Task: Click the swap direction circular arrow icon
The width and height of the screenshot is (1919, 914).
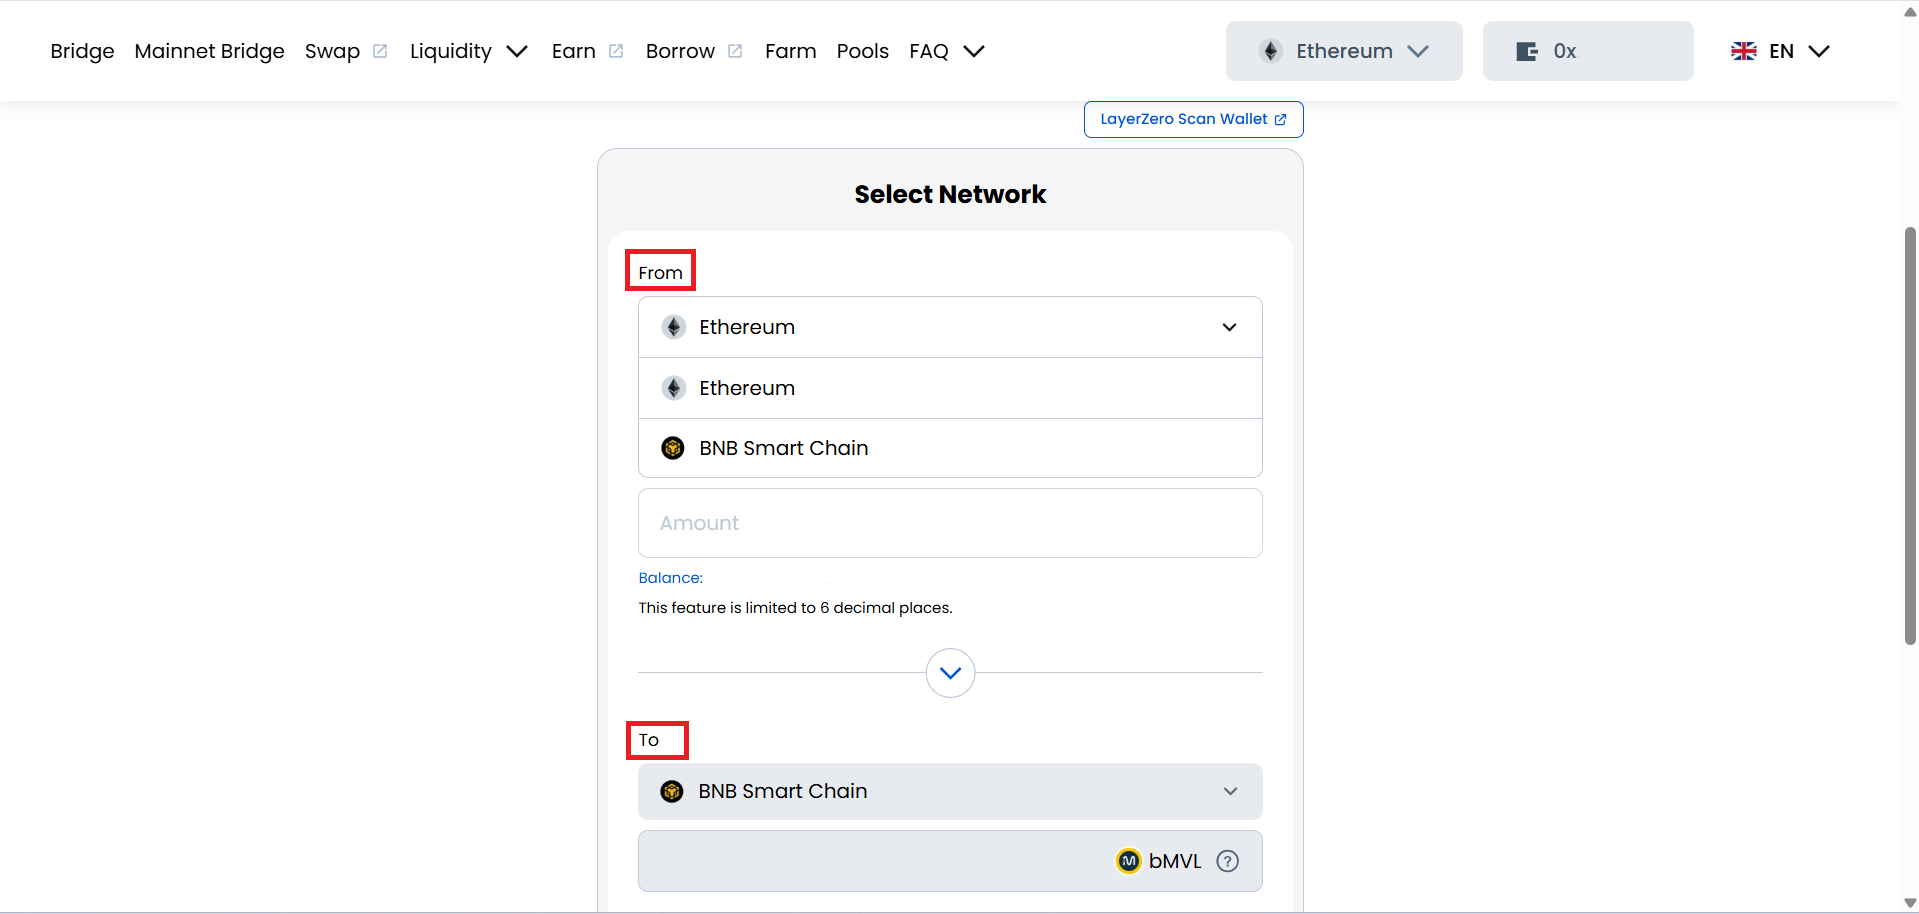Action: 950,673
